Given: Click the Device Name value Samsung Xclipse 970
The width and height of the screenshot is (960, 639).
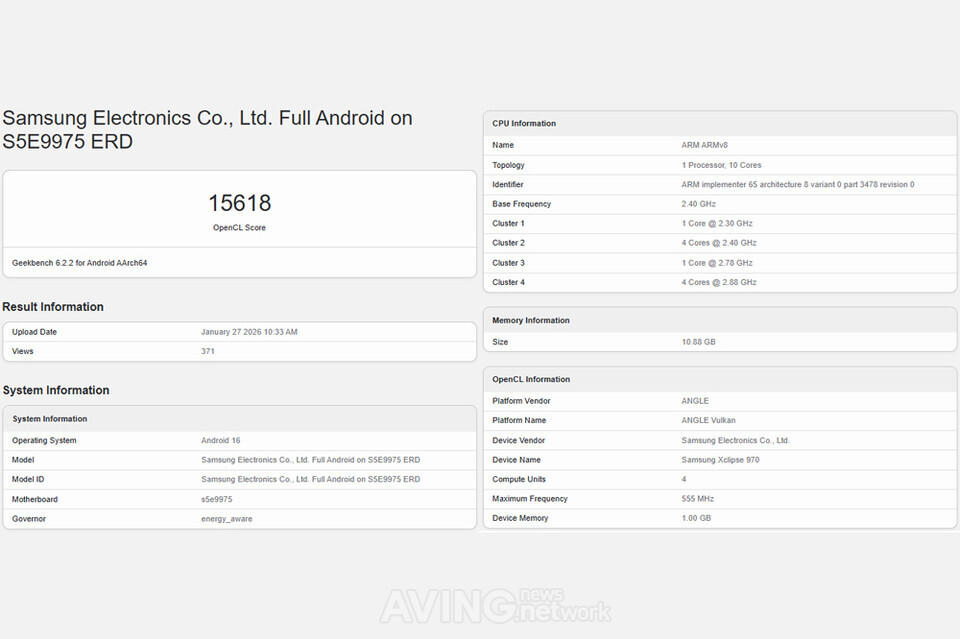Looking at the screenshot, I should click(721, 460).
